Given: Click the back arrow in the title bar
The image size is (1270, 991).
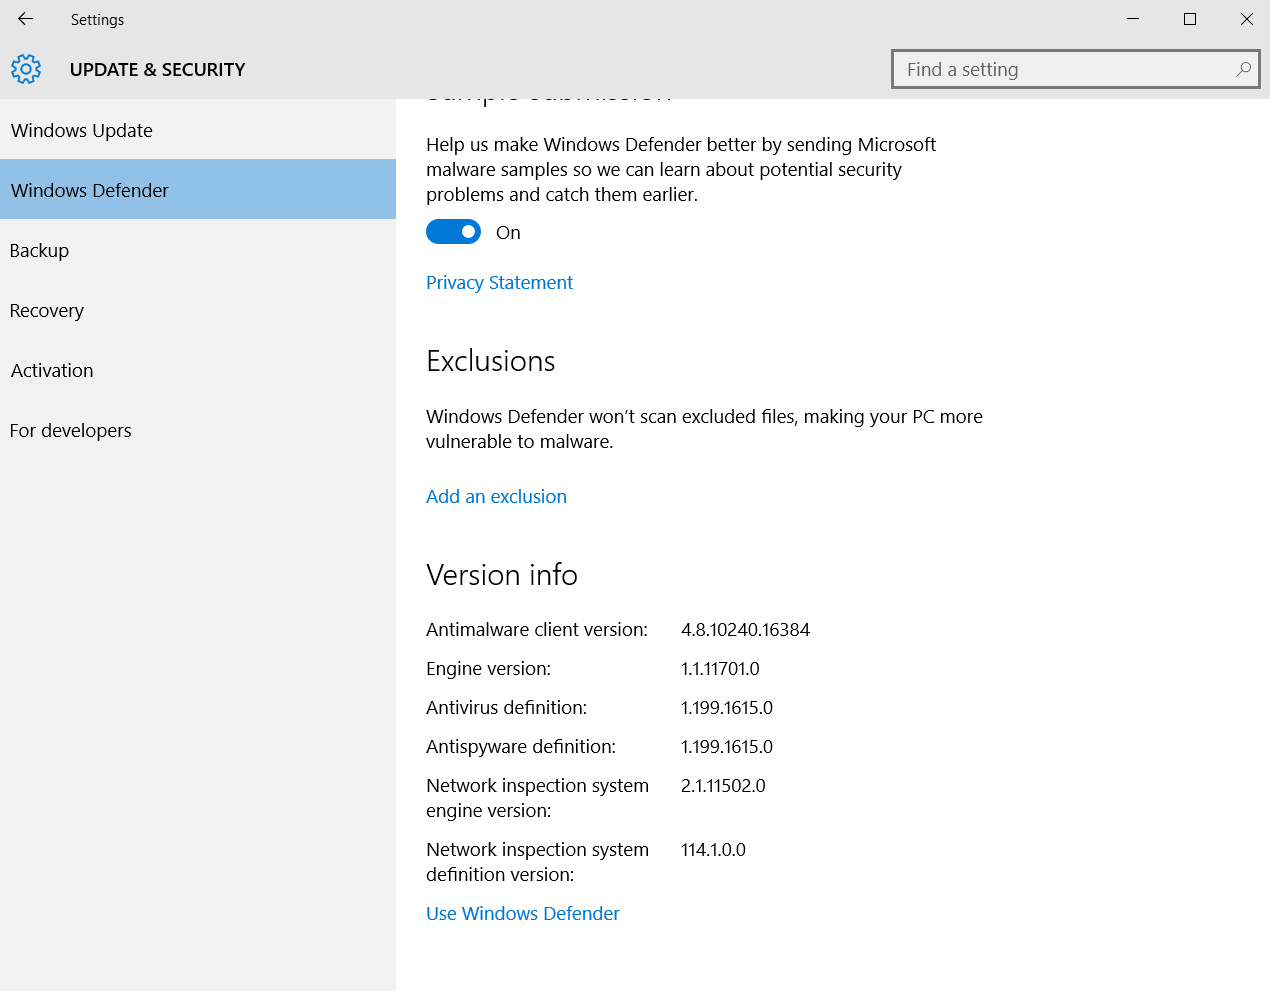Looking at the screenshot, I should coord(26,19).
